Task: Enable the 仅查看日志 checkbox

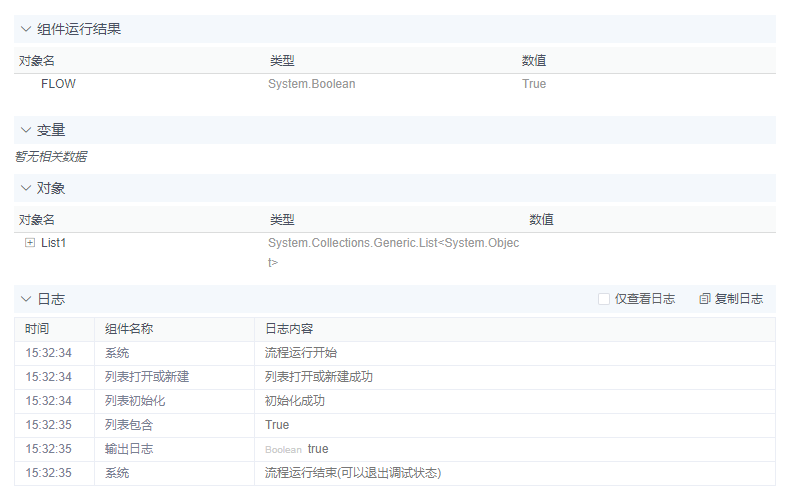Action: (x=603, y=299)
